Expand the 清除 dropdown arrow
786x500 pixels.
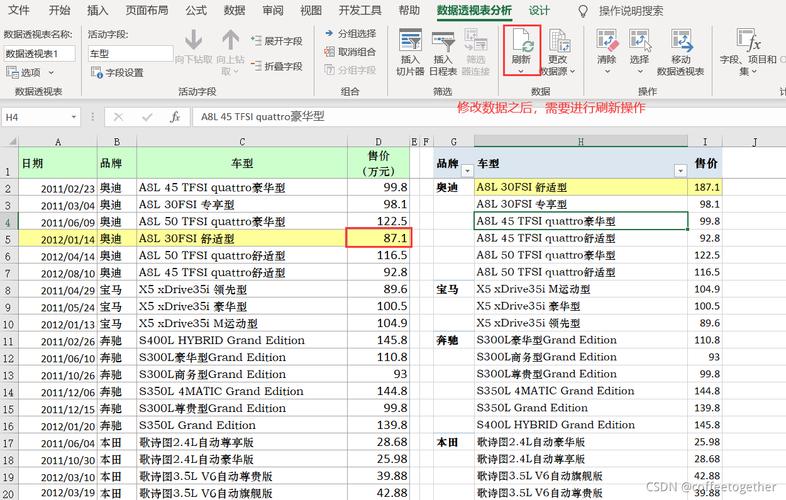click(x=607, y=71)
